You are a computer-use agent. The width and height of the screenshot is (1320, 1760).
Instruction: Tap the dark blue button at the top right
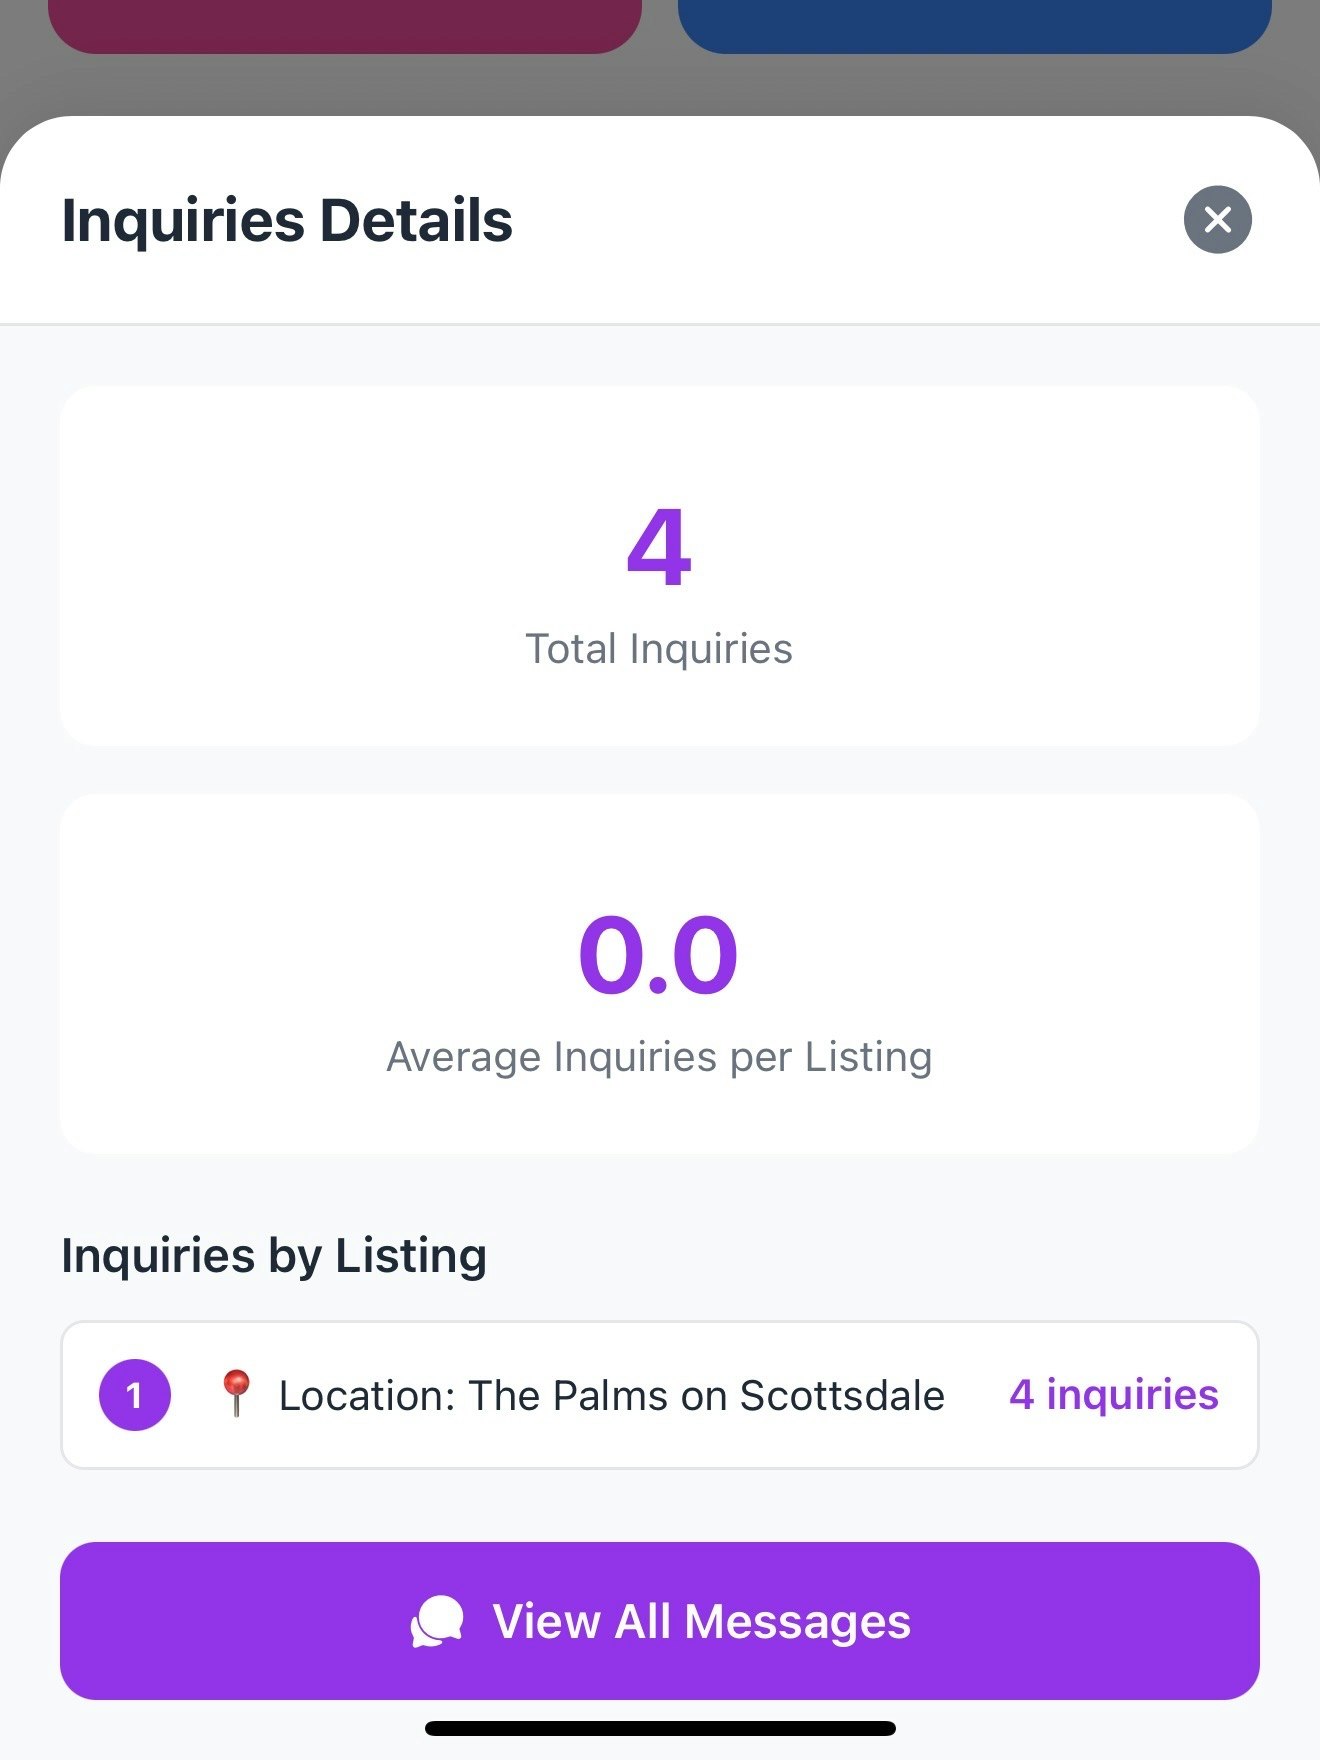tap(975, 20)
